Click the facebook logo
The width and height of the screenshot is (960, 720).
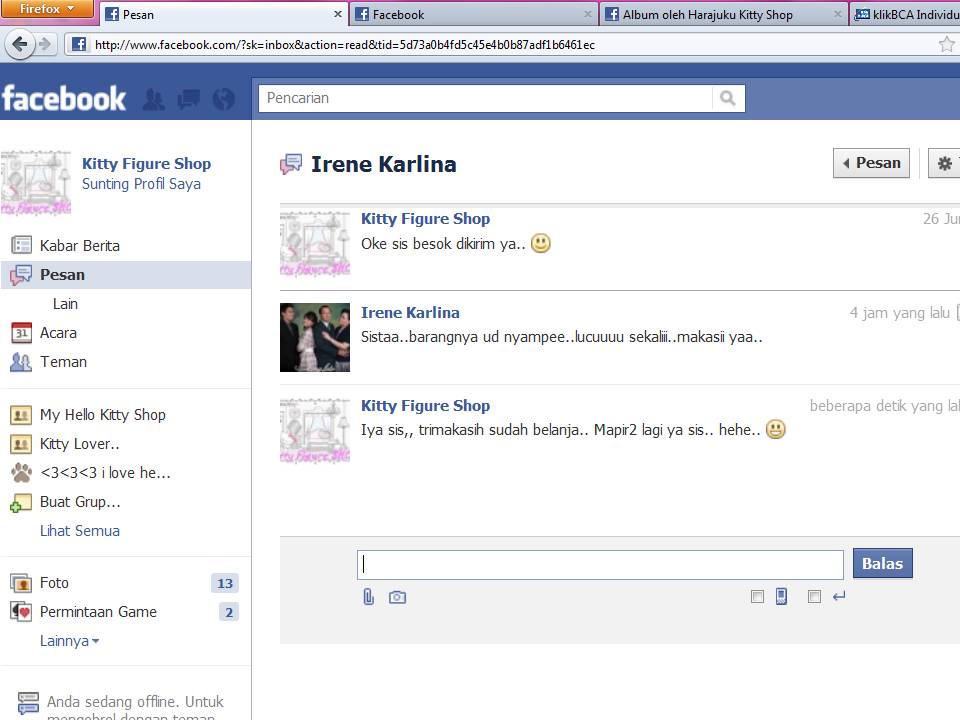pyautogui.click(x=64, y=98)
